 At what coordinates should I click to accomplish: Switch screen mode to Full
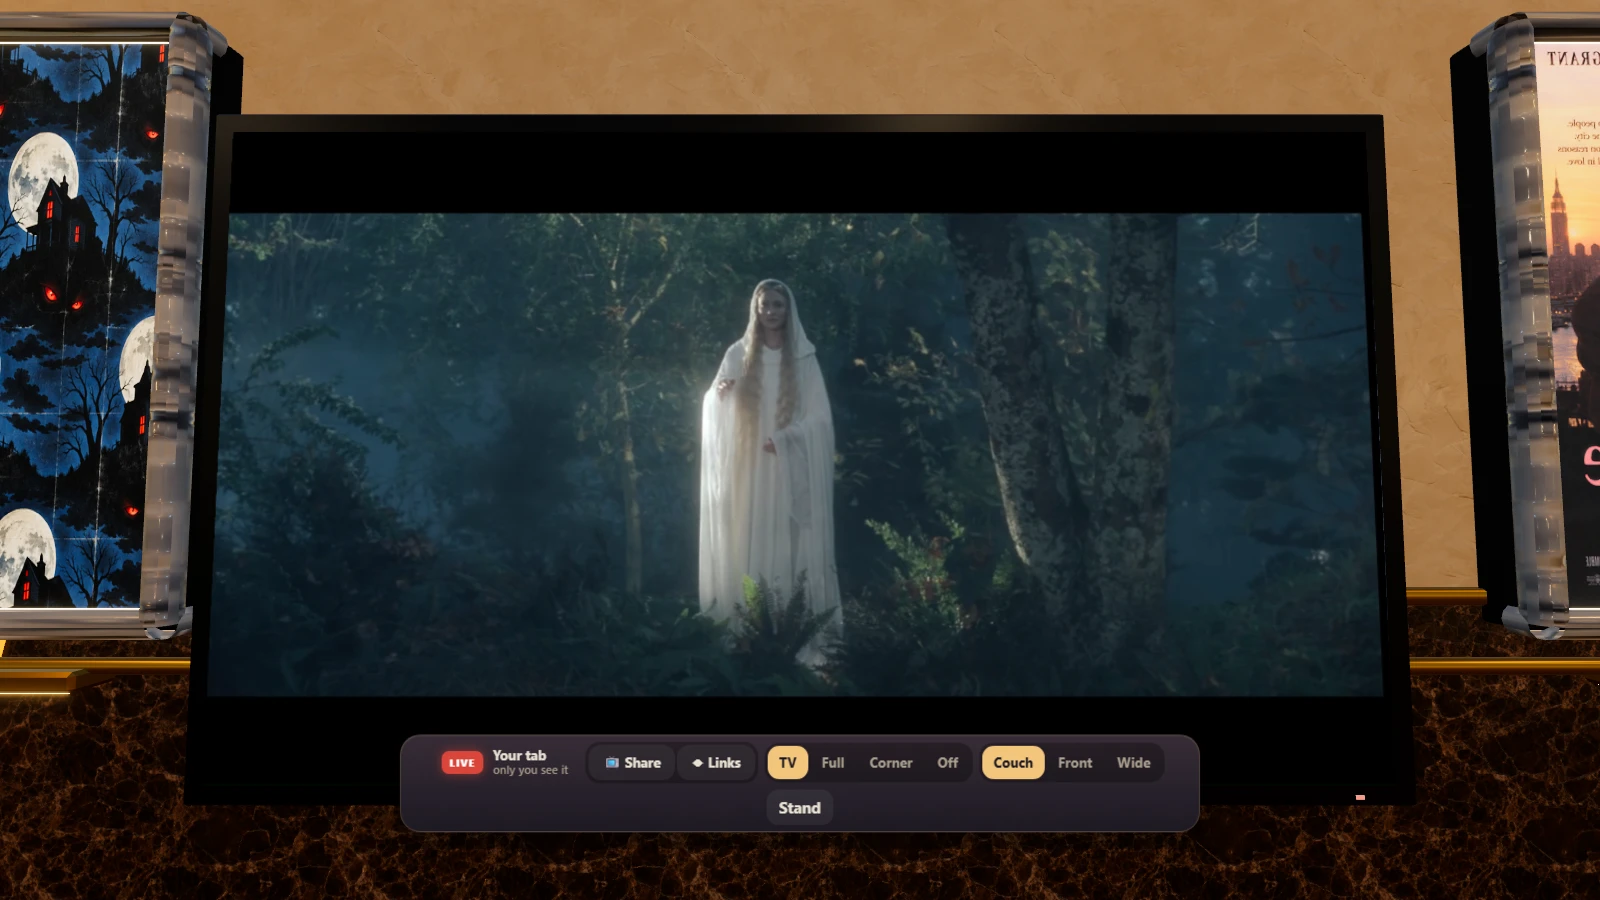(x=833, y=763)
